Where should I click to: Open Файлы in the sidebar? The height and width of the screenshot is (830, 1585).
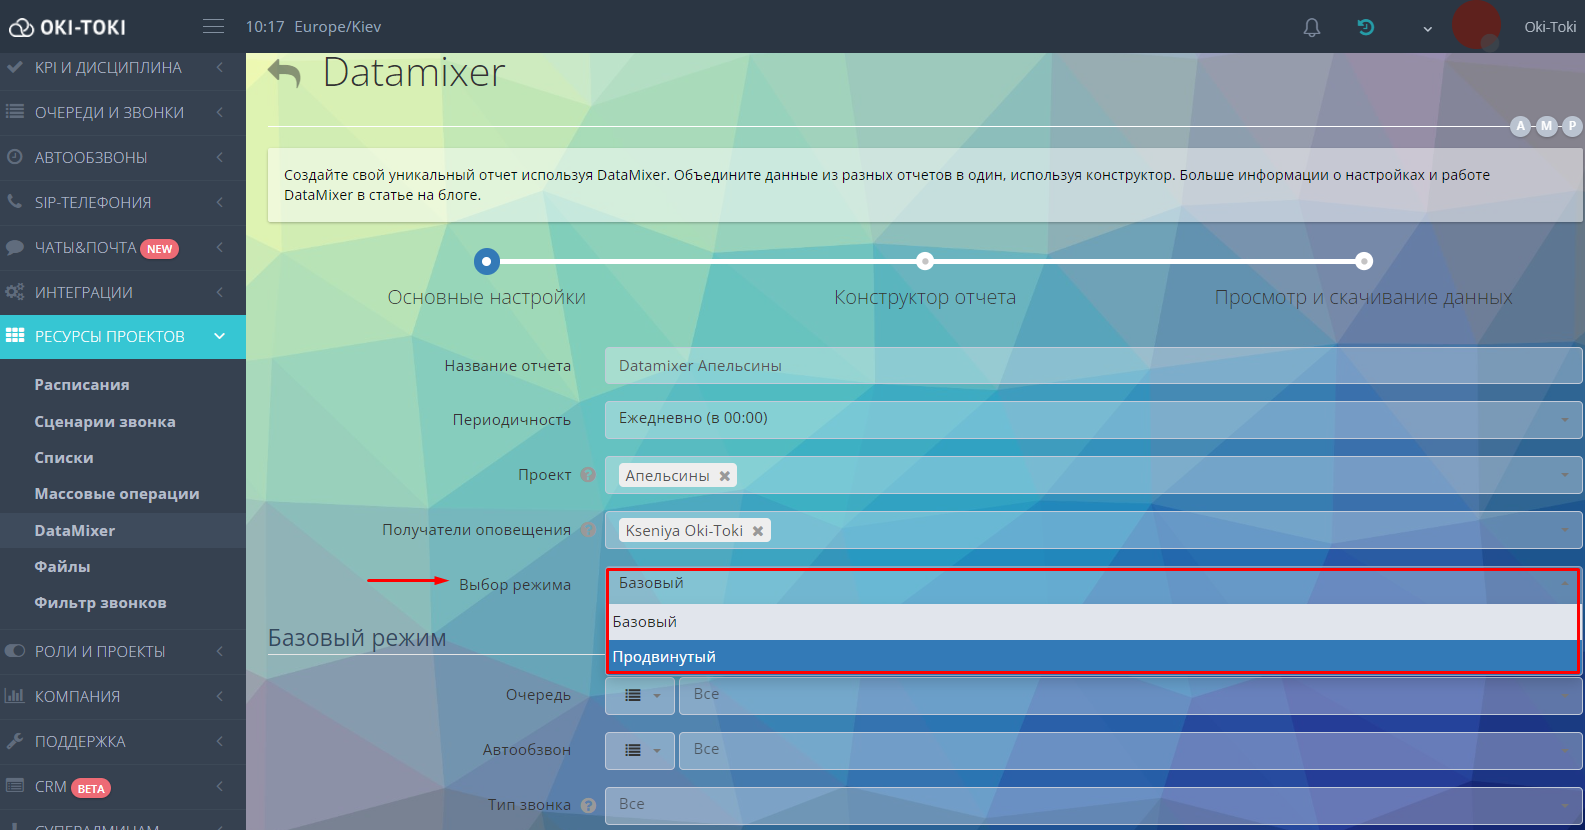click(62, 567)
